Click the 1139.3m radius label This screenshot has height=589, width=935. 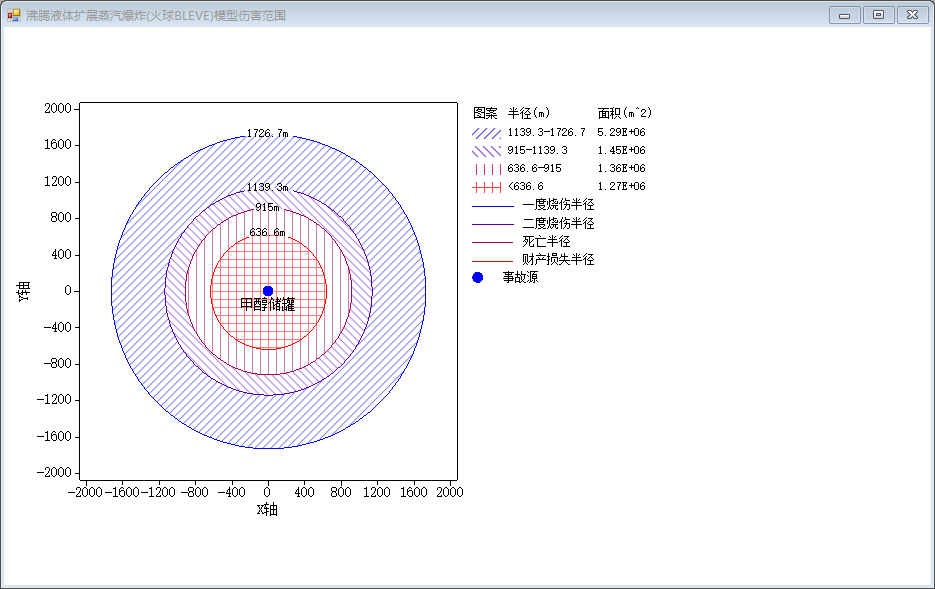(x=268, y=187)
